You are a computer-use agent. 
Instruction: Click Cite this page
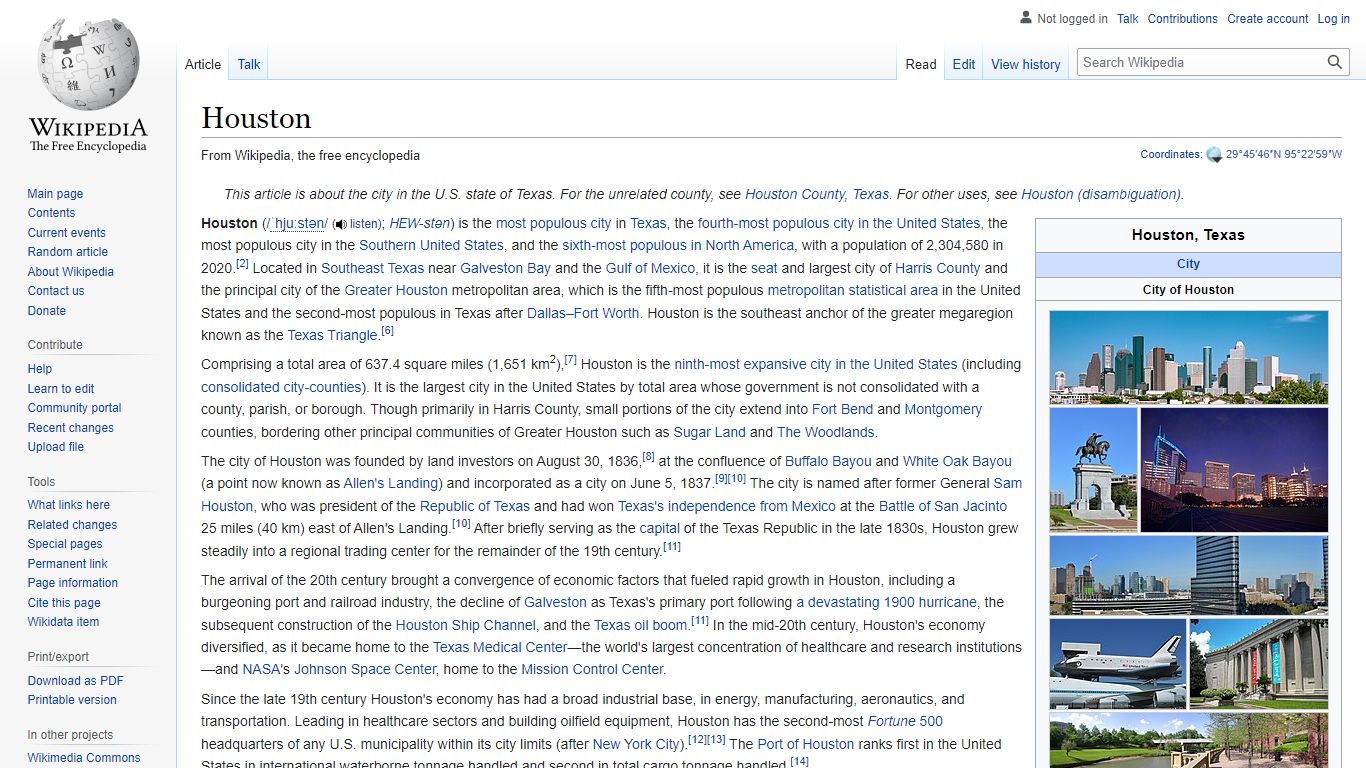(x=64, y=603)
